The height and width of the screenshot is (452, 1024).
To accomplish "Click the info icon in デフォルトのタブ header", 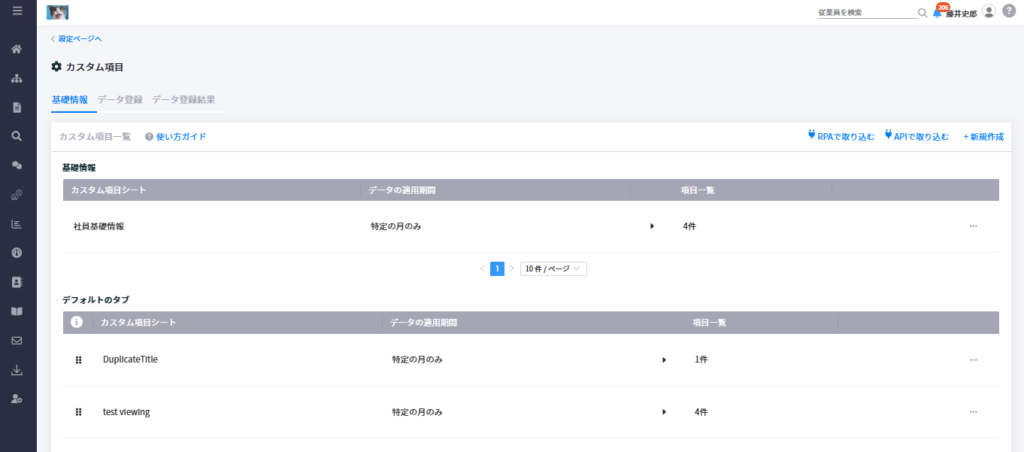I will (76, 322).
